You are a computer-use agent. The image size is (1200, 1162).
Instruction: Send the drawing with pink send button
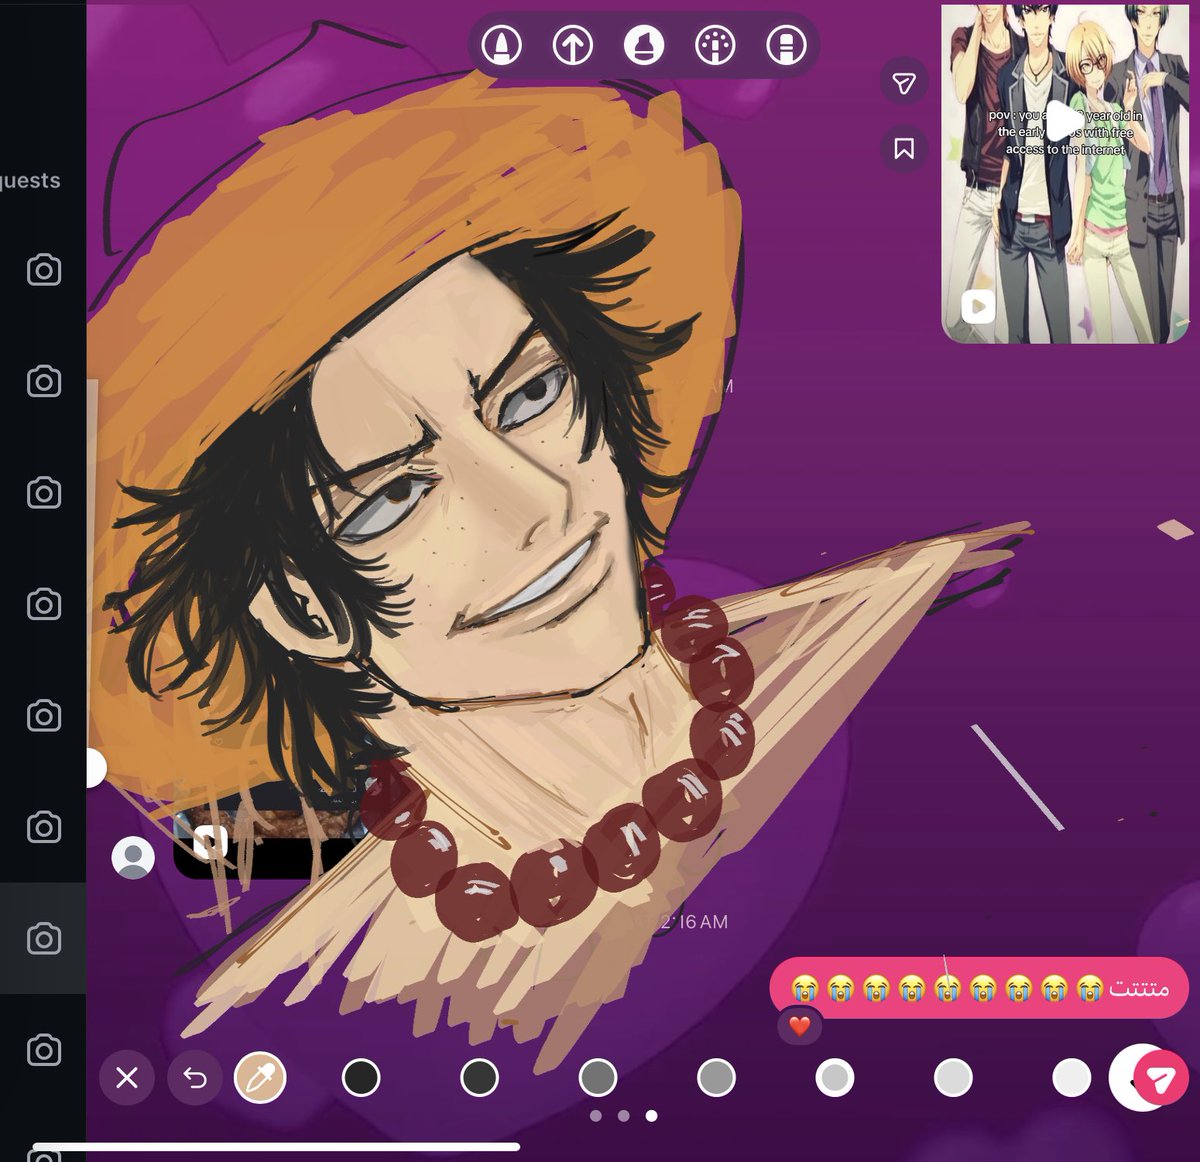1160,1079
